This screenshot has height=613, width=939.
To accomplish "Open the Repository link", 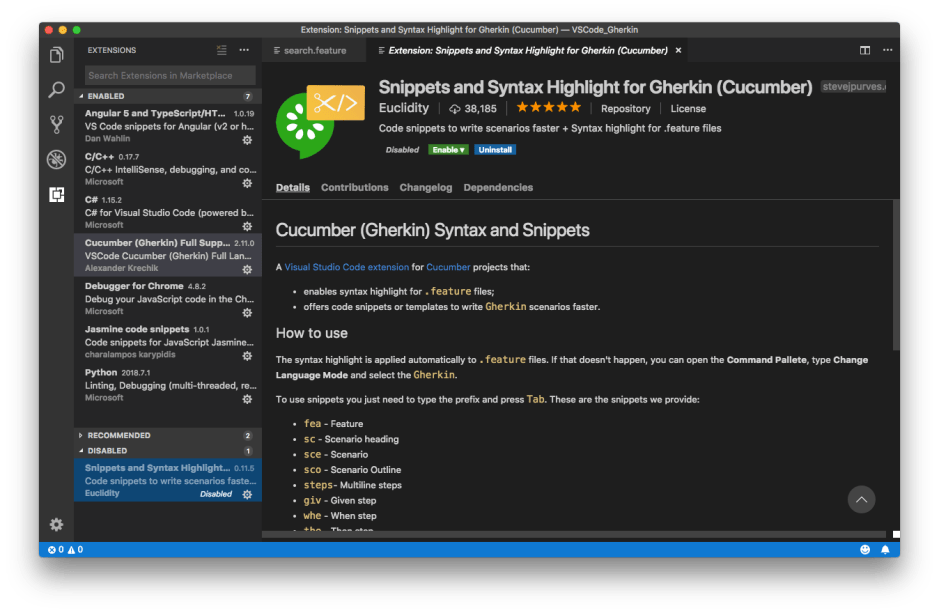I will point(625,108).
